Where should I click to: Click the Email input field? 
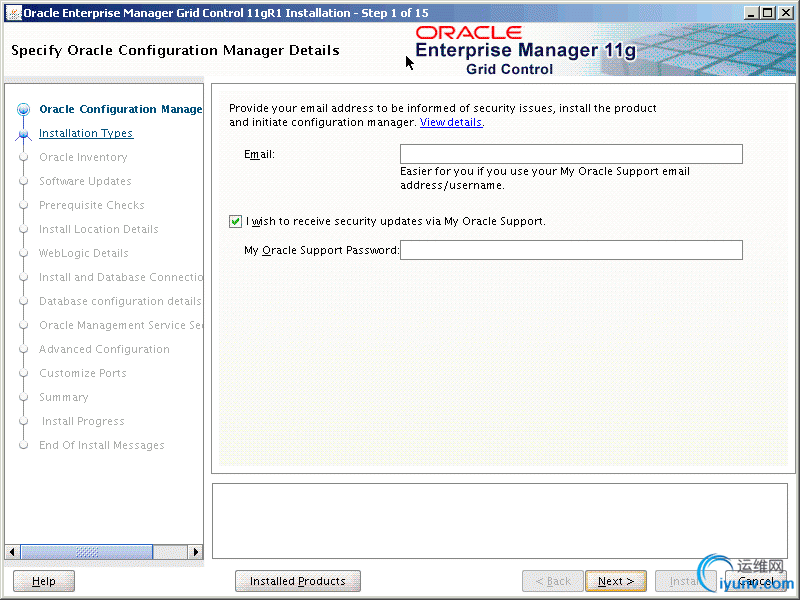[571, 154]
